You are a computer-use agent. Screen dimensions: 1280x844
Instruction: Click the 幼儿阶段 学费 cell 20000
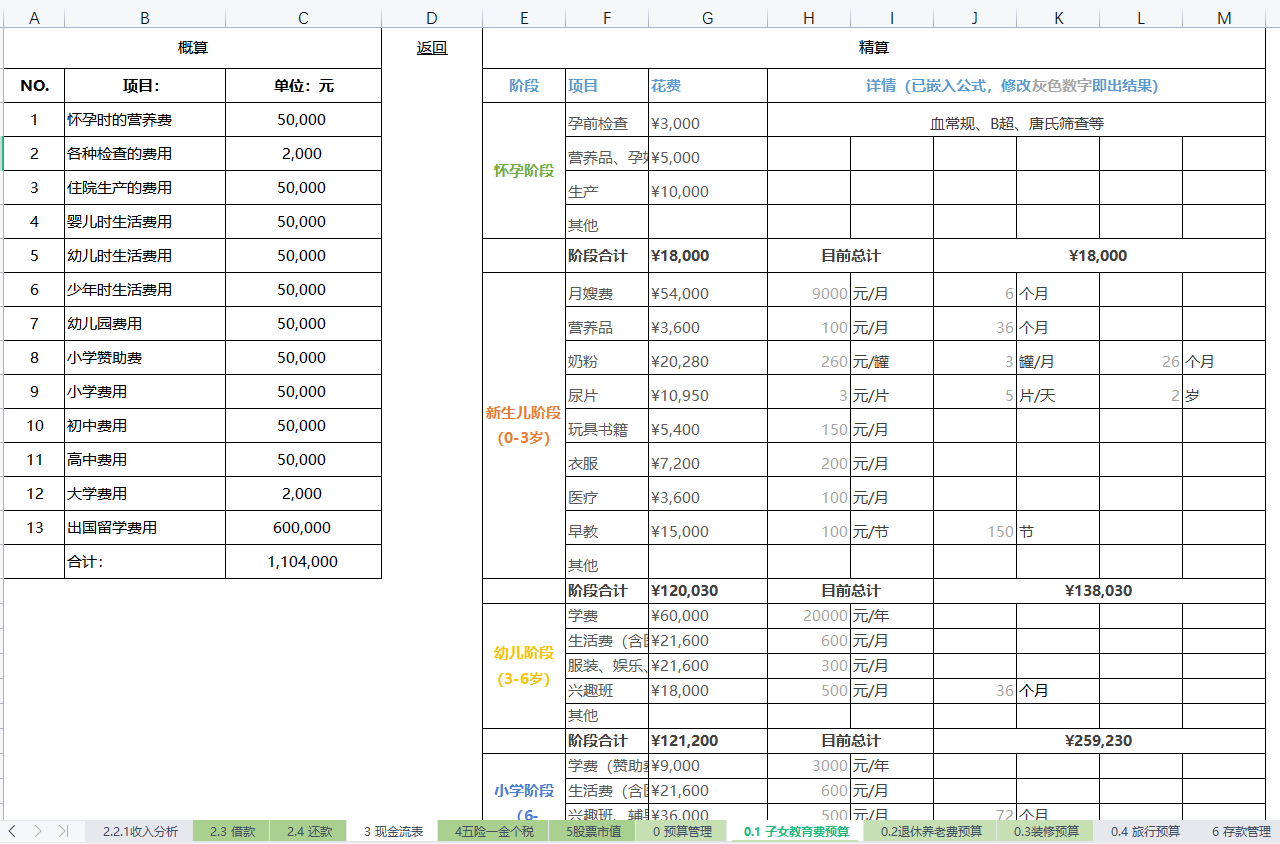coord(809,616)
